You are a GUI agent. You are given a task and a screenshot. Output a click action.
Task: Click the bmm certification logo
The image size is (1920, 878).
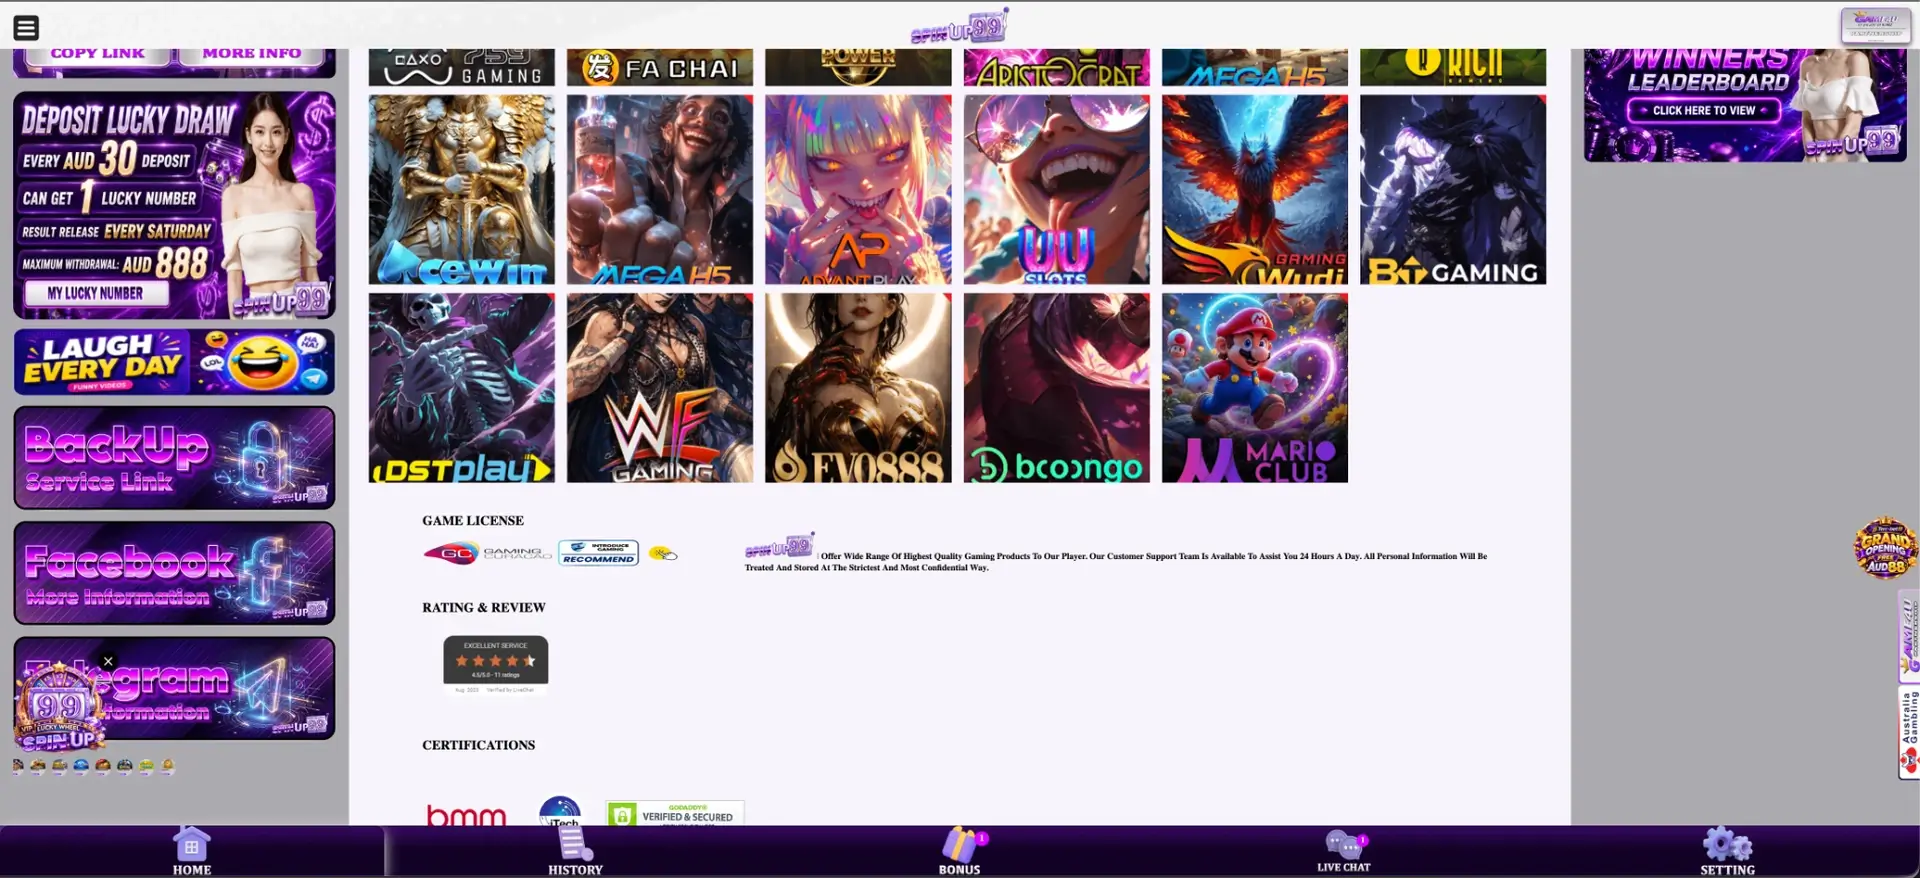(x=466, y=815)
